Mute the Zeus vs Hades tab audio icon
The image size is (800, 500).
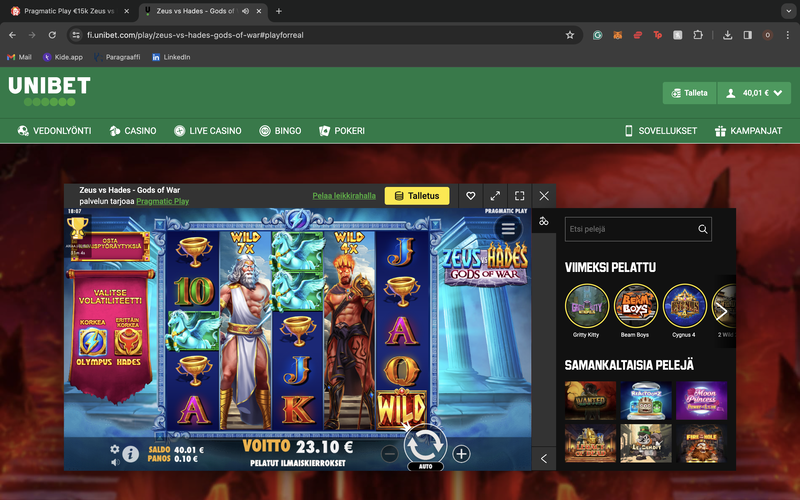[245, 11]
